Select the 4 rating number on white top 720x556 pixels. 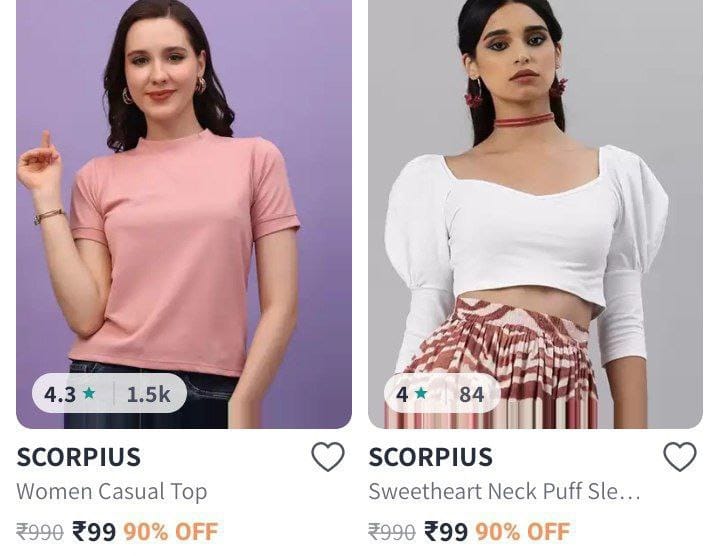(402, 394)
